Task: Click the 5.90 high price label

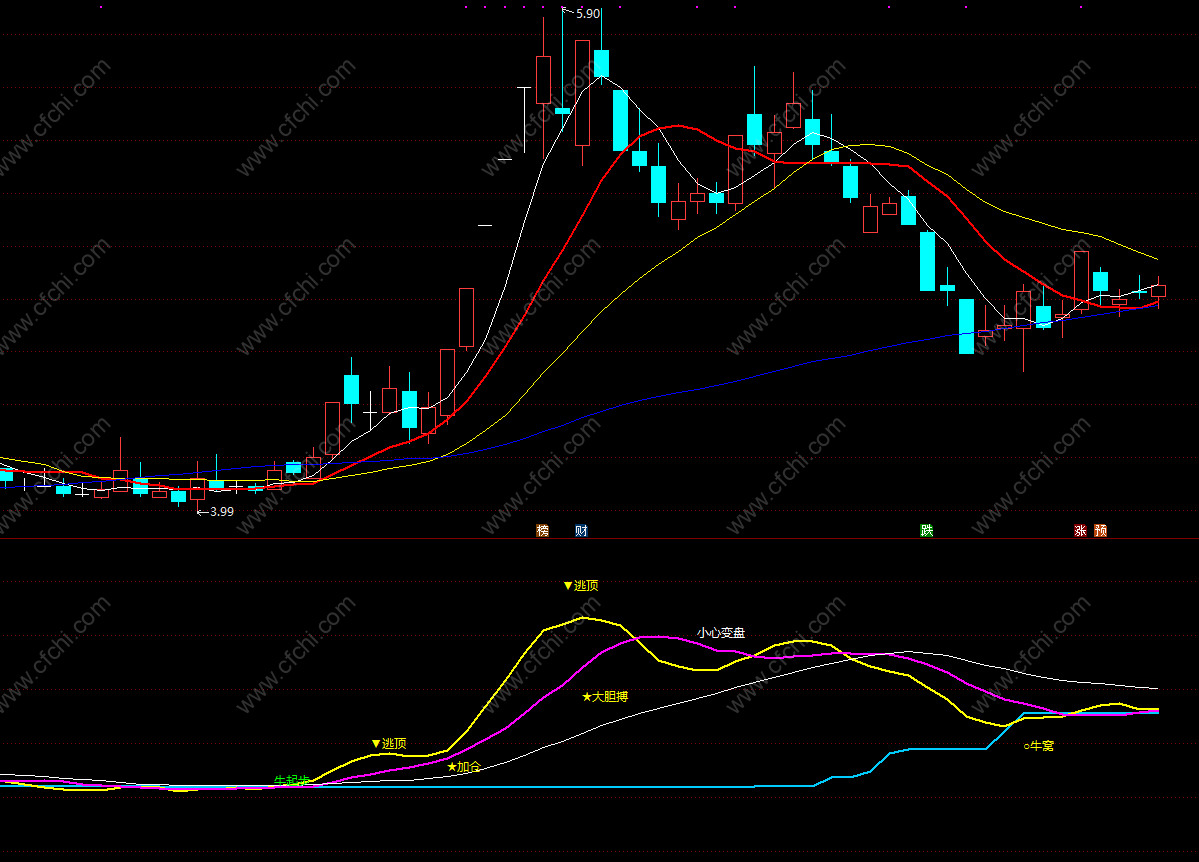Action: point(588,14)
